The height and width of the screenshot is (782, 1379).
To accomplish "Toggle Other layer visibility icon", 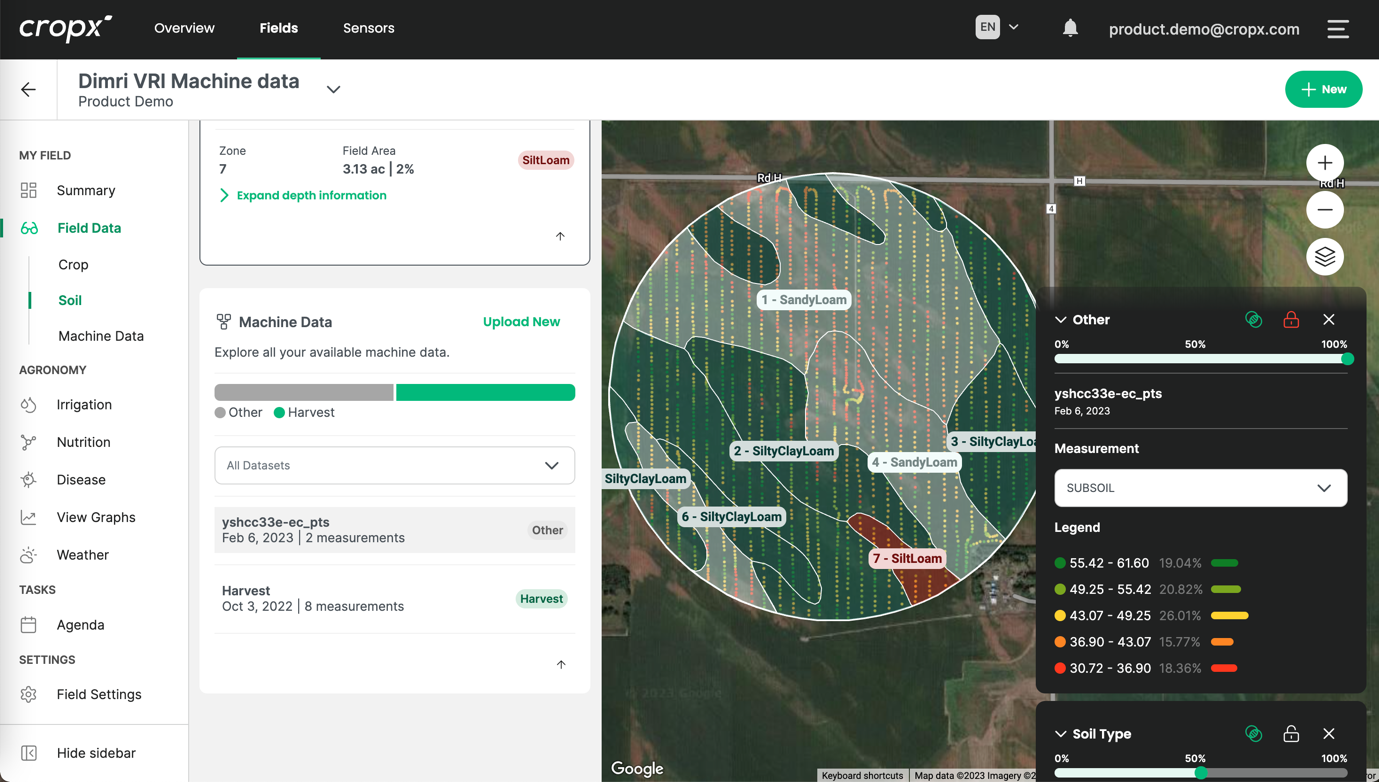I will (1253, 320).
